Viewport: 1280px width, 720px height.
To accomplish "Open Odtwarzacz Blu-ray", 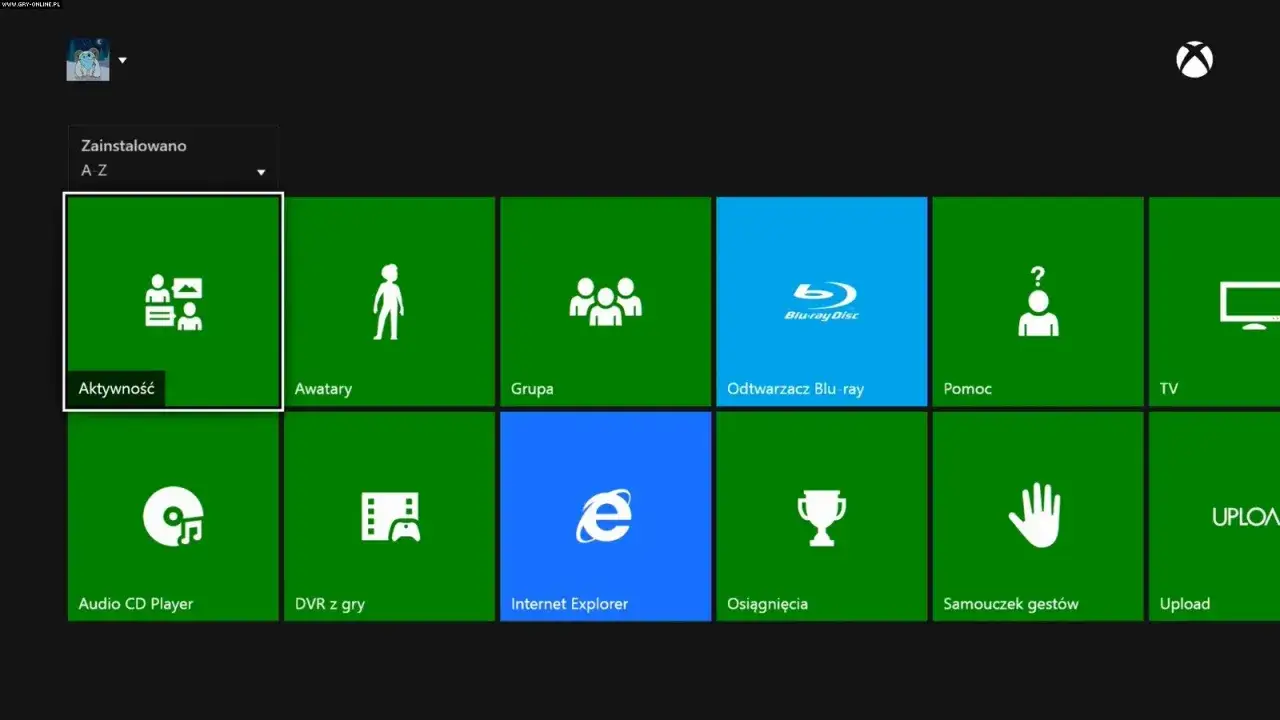I will pos(821,300).
